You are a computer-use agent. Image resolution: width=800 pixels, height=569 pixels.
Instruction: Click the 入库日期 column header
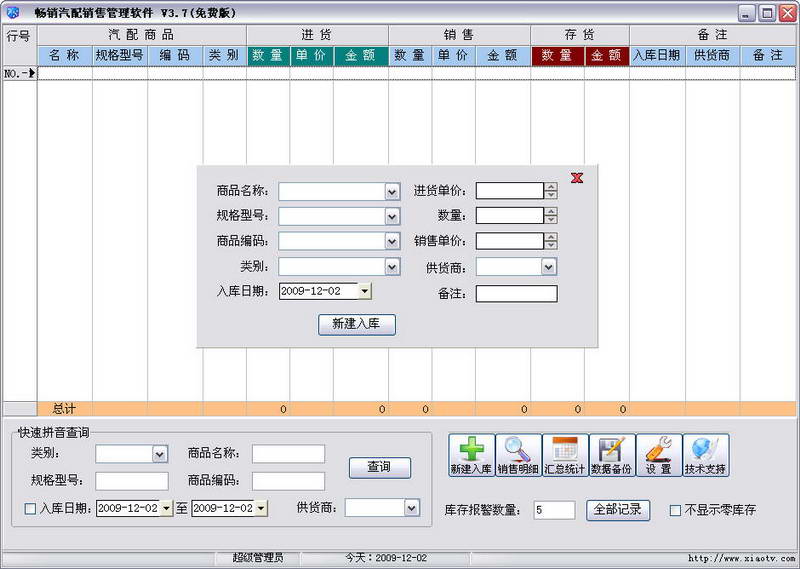coord(657,56)
